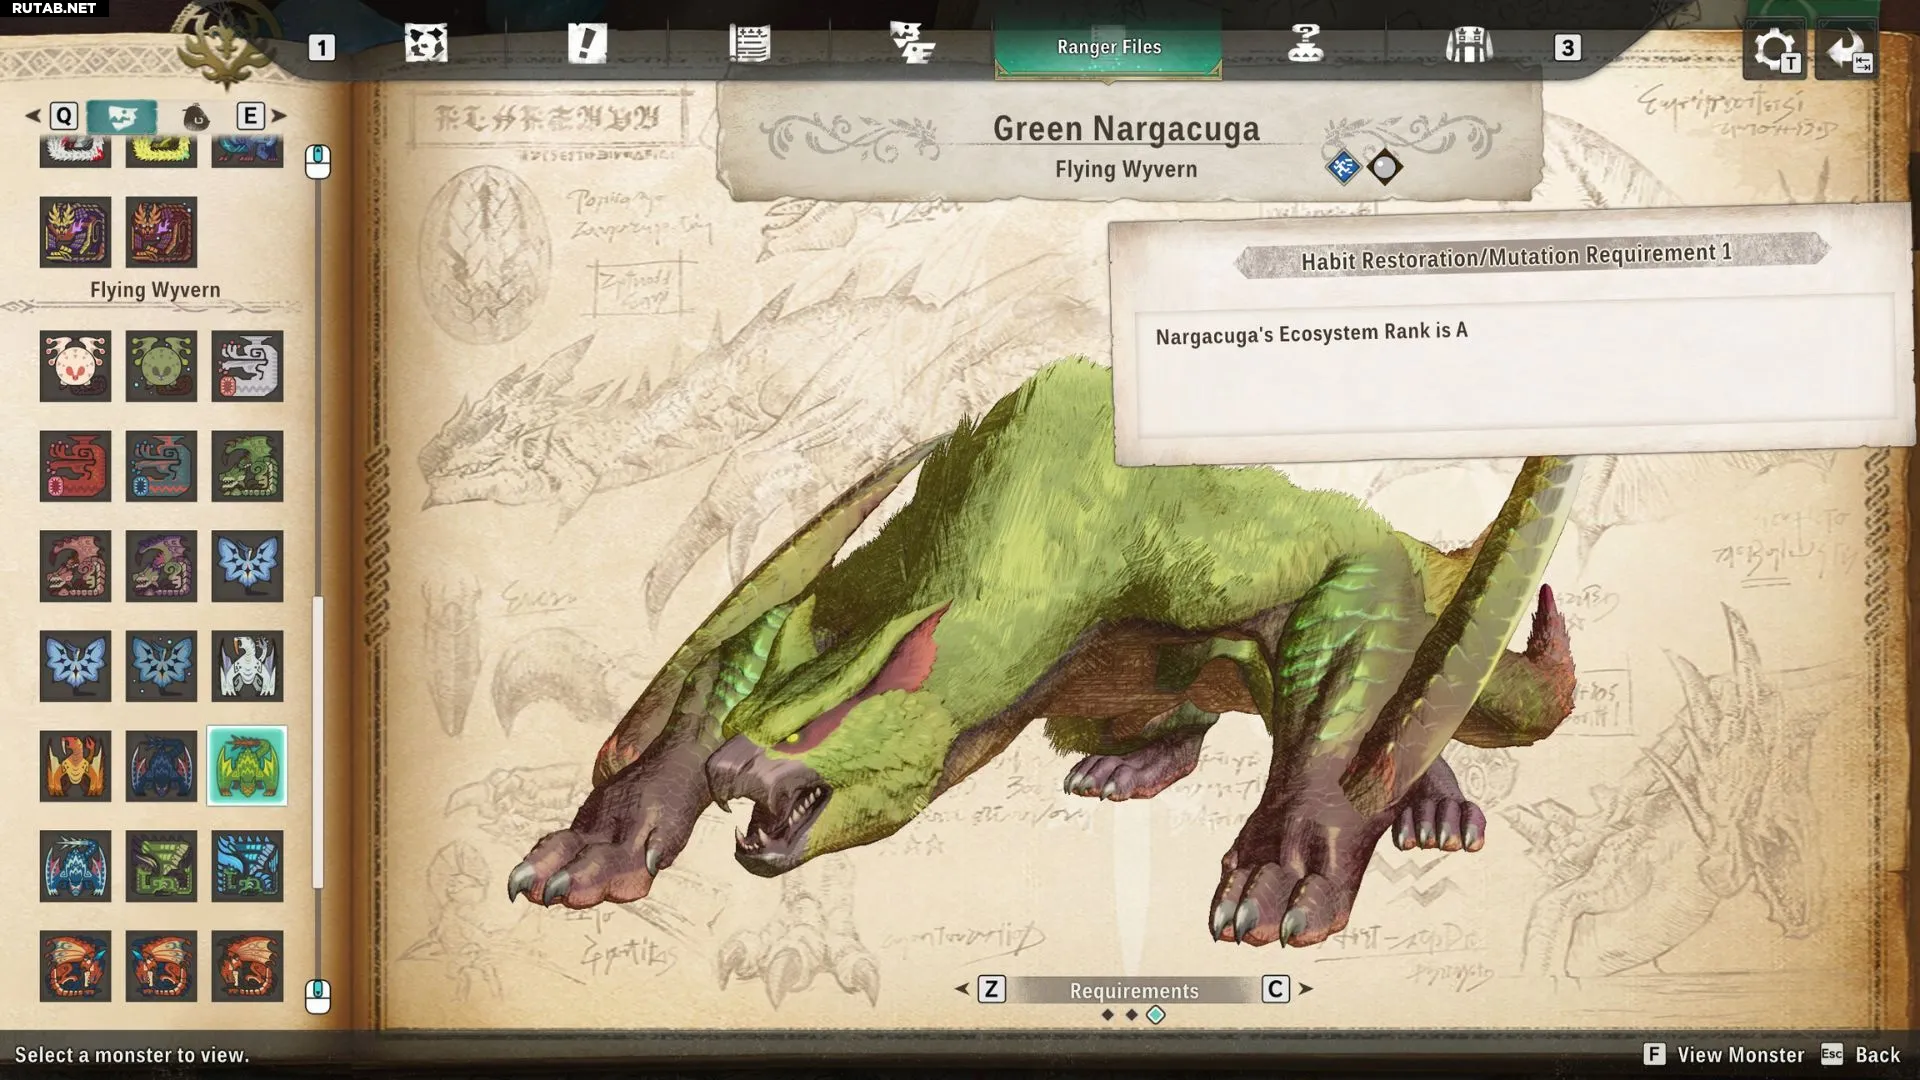The height and width of the screenshot is (1080, 1920).
Task: Click the back arrow icon top right
Action: pos(1846,50)
